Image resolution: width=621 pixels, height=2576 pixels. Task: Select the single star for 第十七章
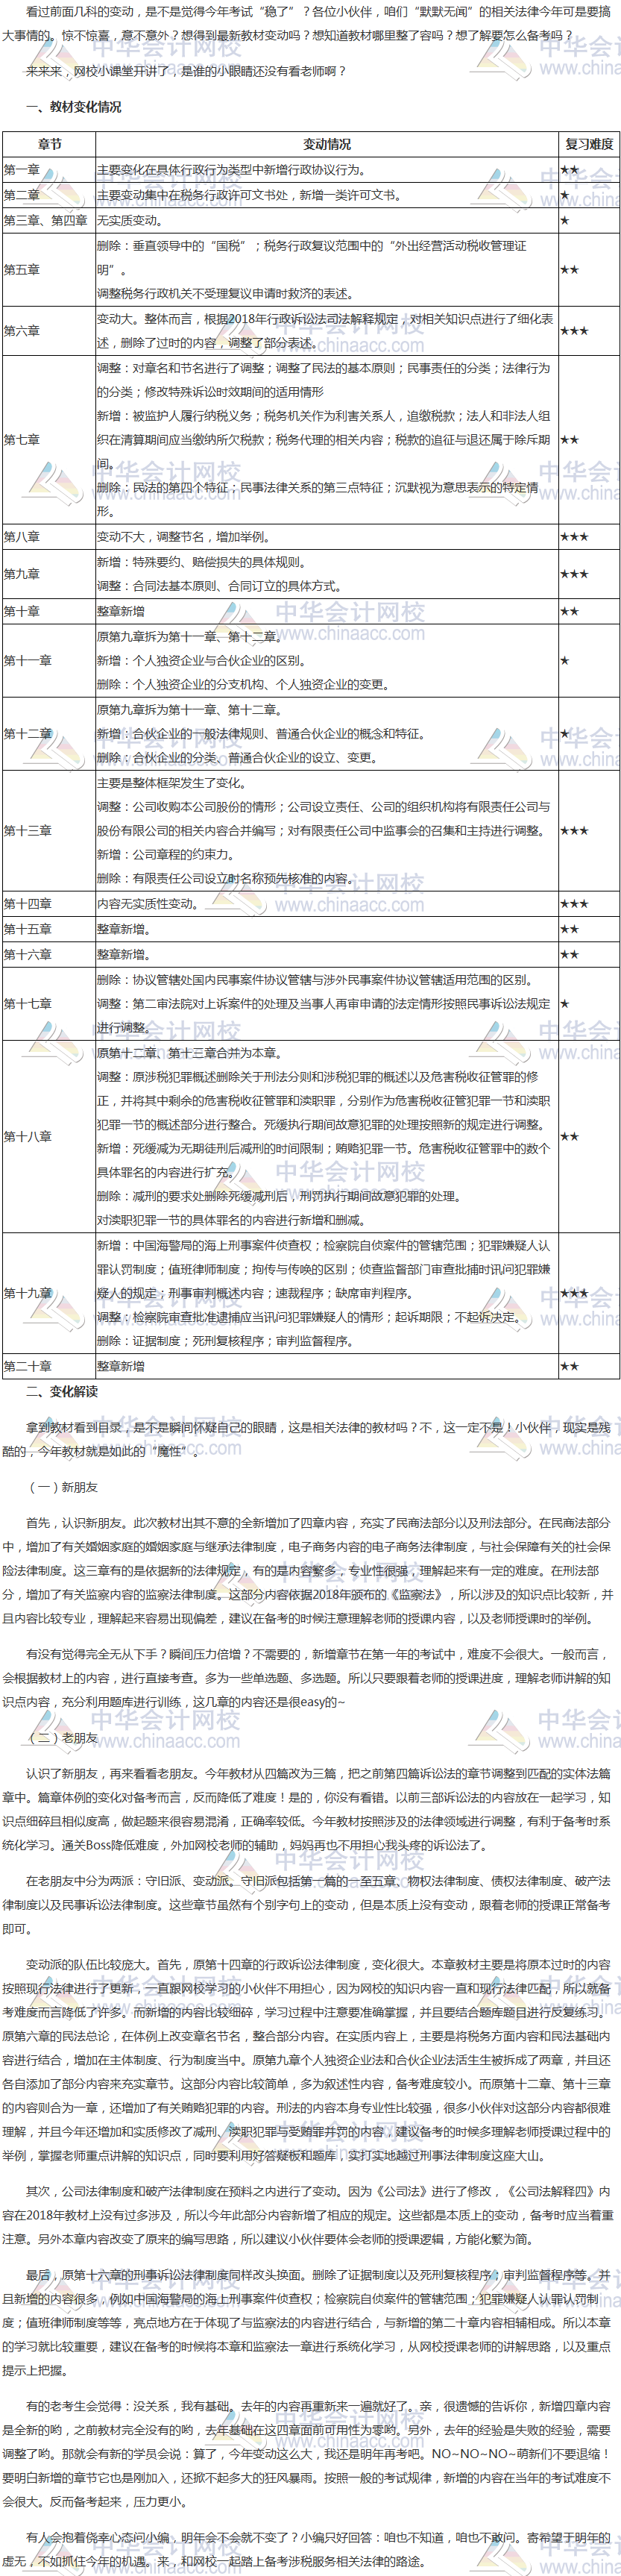point(565,1004)
